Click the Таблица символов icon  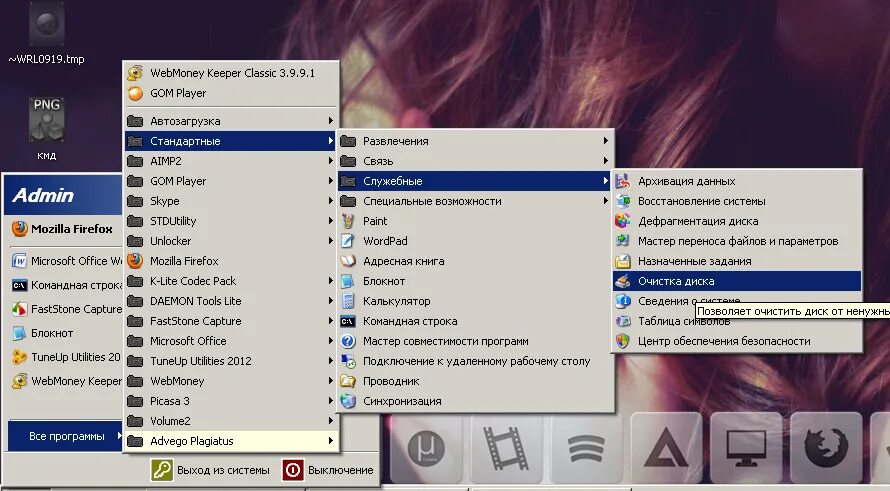click(x=623, y=321)
